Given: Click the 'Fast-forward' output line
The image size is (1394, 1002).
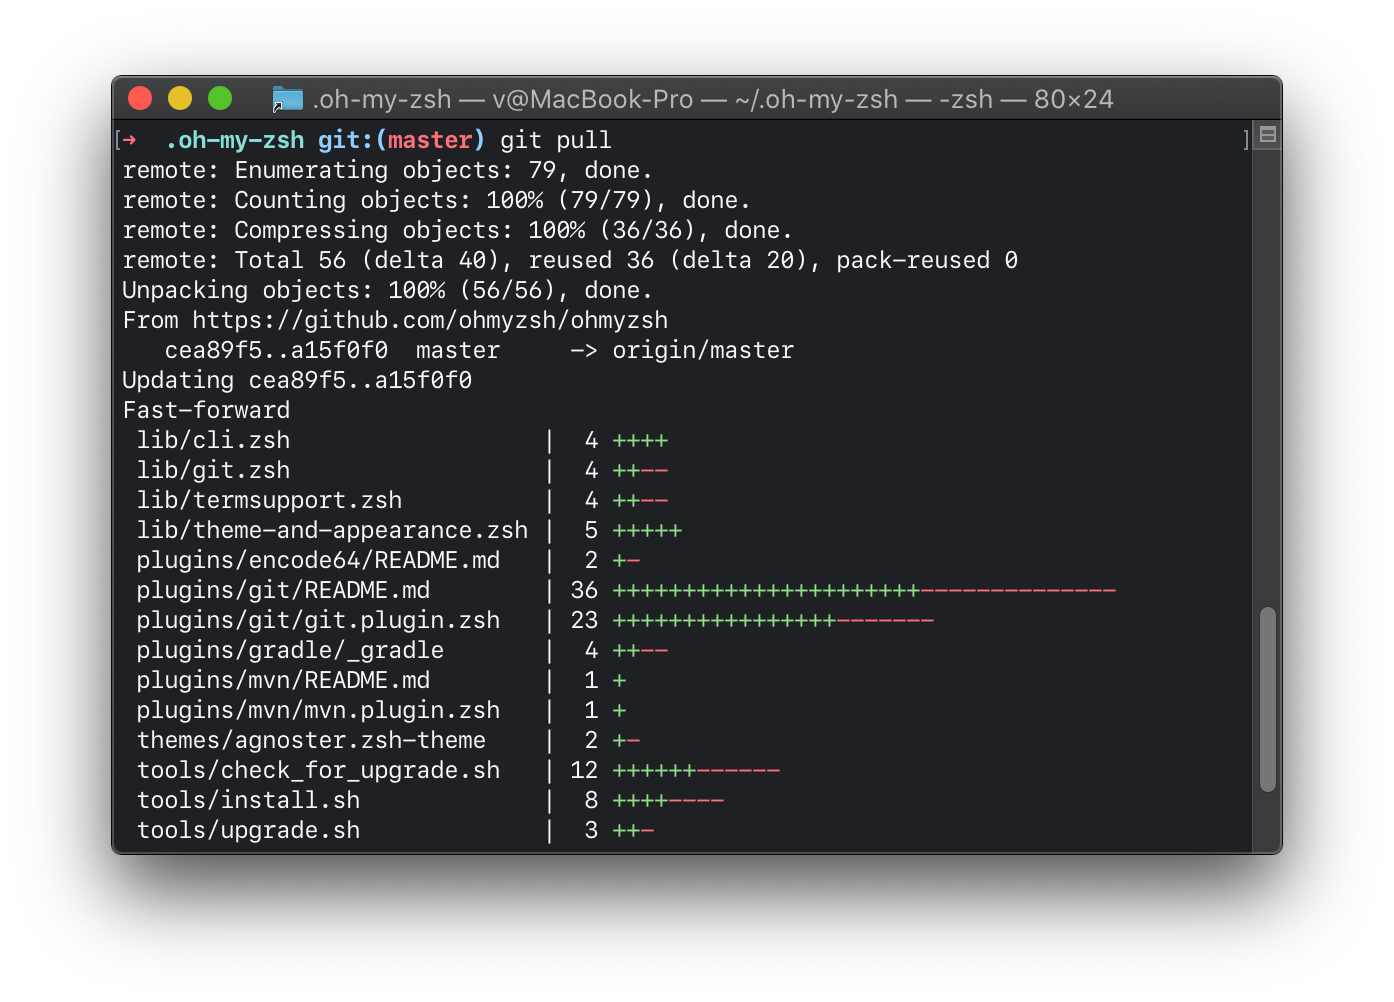Looking at the screenshot, I should pyautogui.click(x=206, y=410).
